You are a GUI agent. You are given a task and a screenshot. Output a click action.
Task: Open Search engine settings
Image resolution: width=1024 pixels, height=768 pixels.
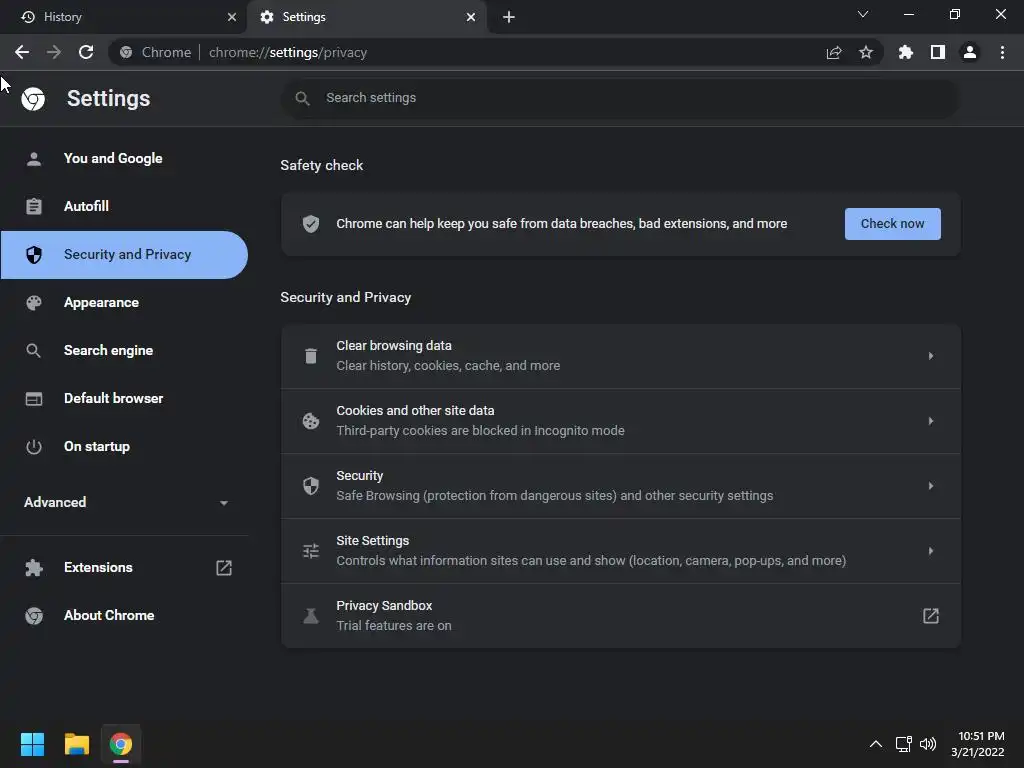click(x=124, y=351)
